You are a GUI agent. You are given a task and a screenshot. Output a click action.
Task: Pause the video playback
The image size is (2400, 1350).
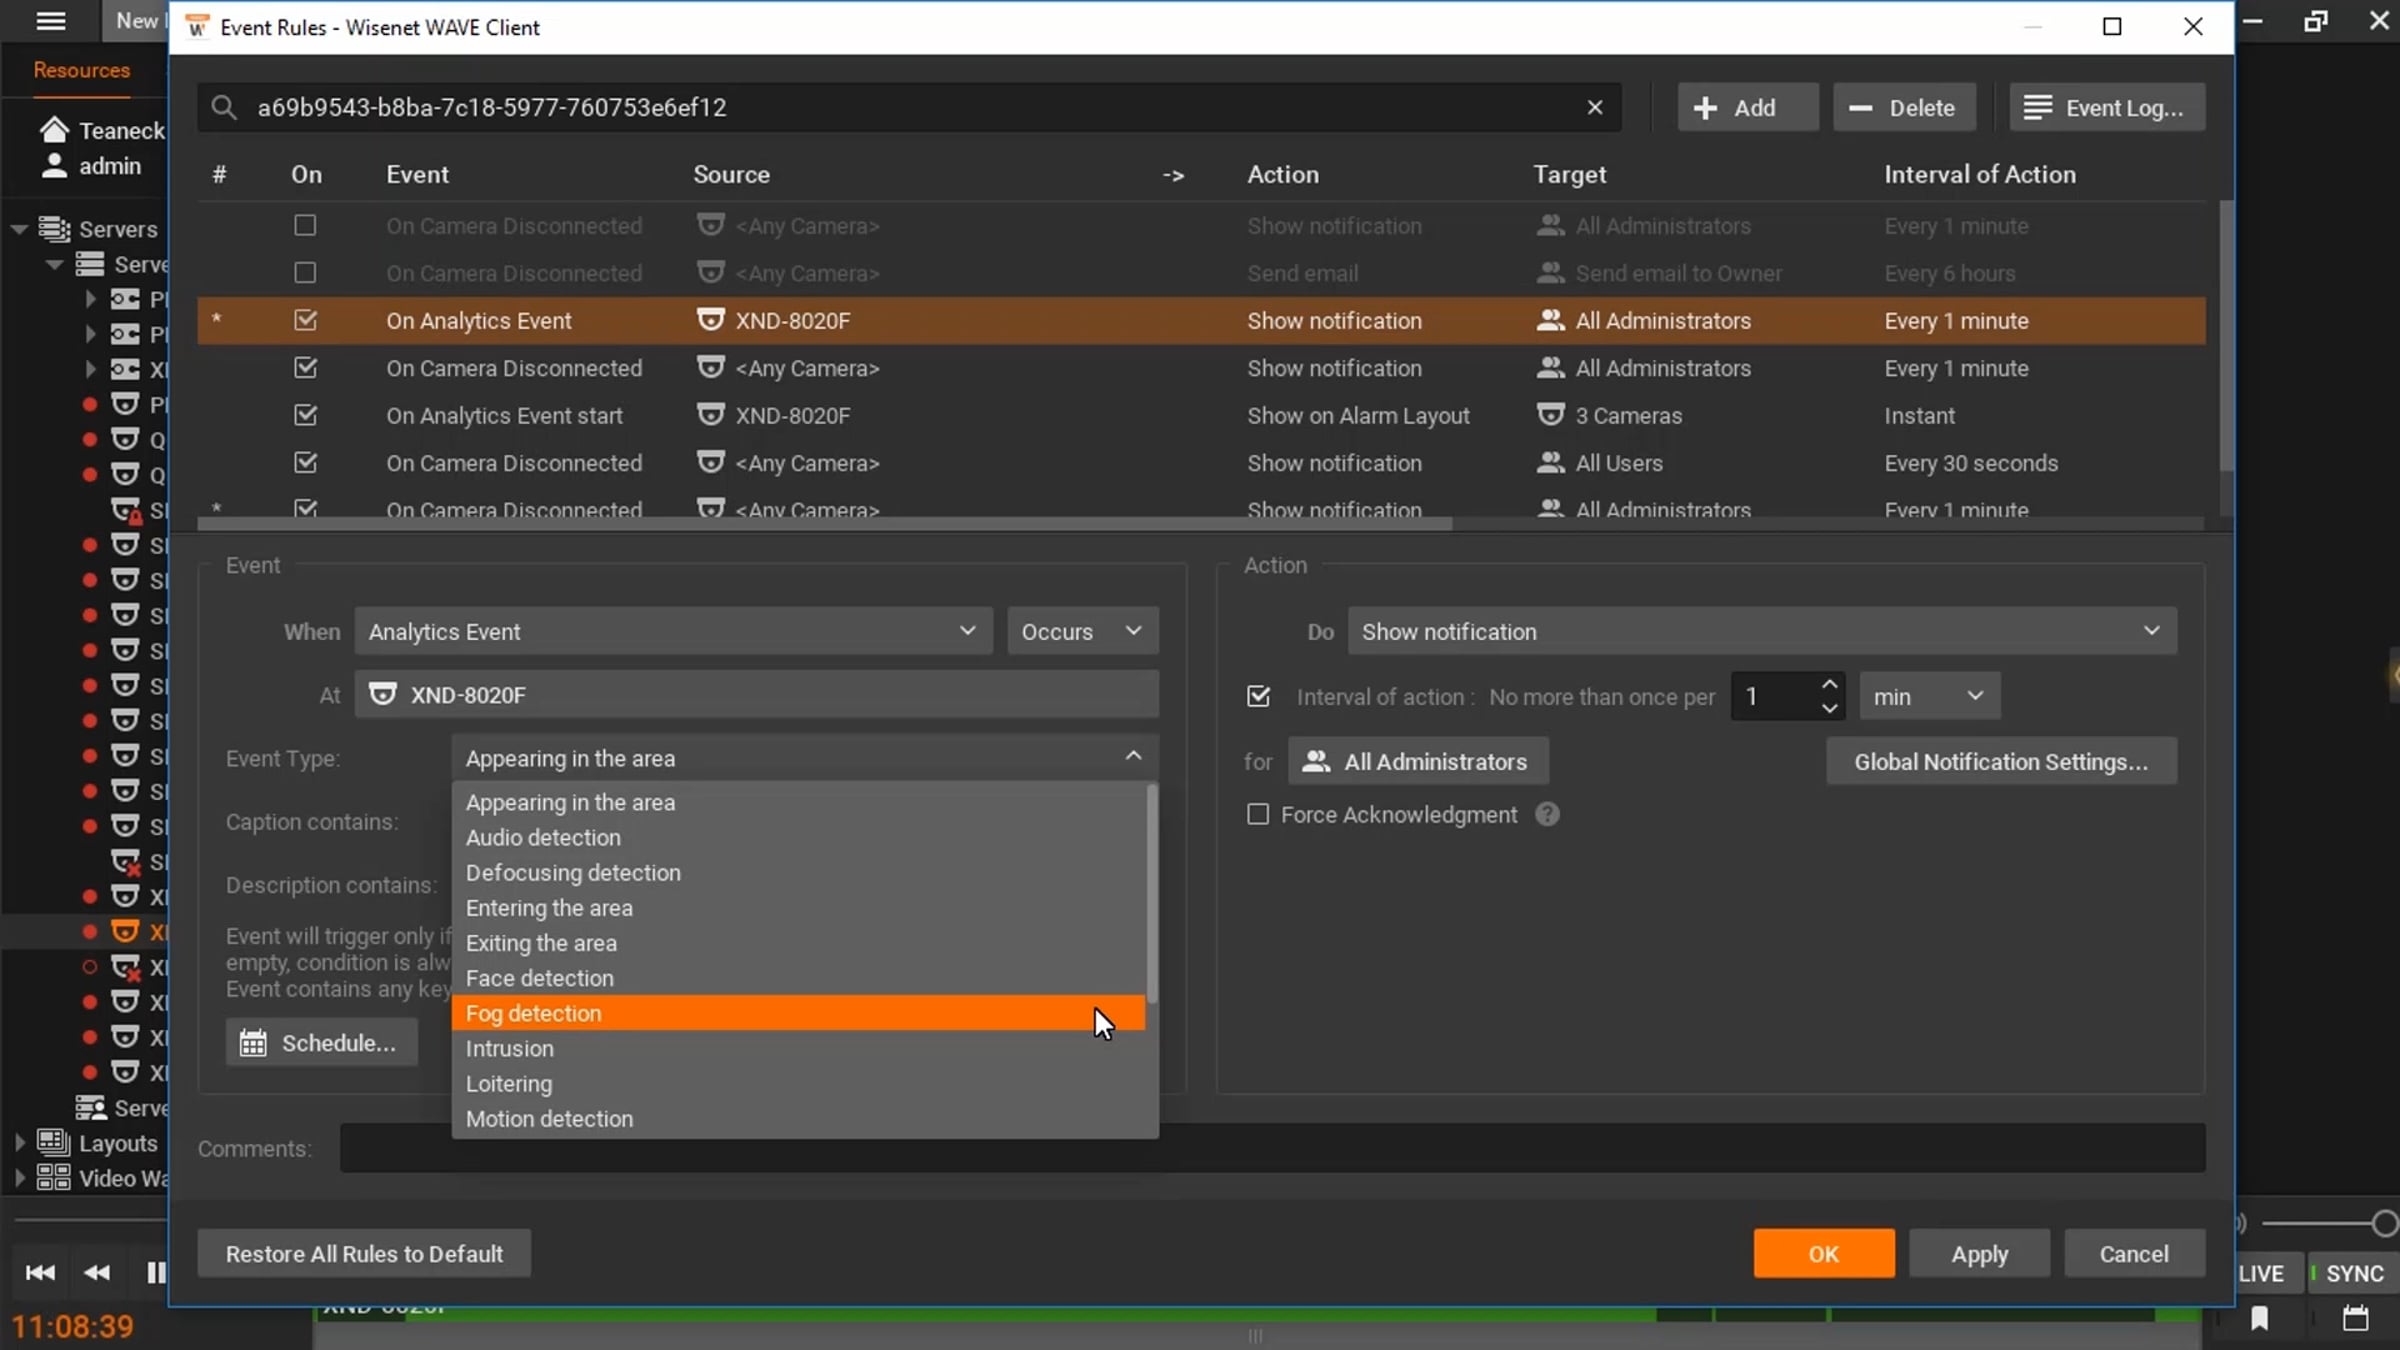click(x=156, y=1272)
